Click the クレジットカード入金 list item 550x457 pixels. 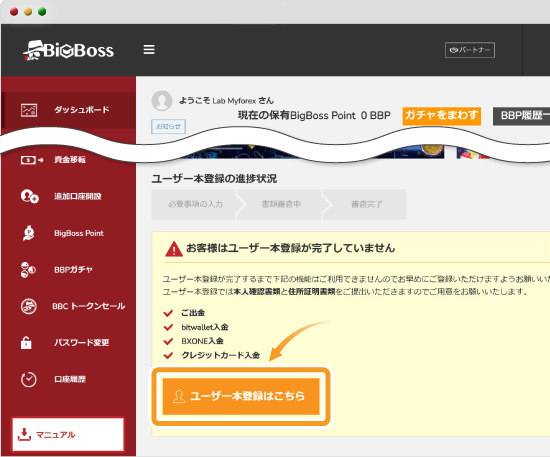(x=220, y=355)
